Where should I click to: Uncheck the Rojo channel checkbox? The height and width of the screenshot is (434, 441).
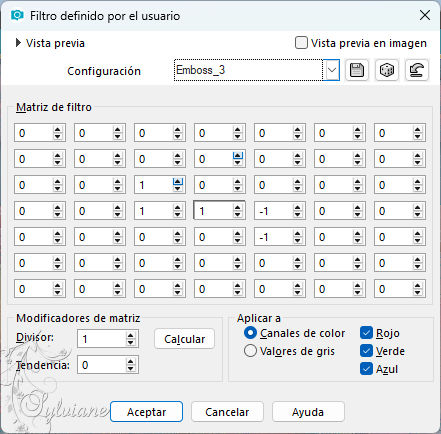click(366, 333)
